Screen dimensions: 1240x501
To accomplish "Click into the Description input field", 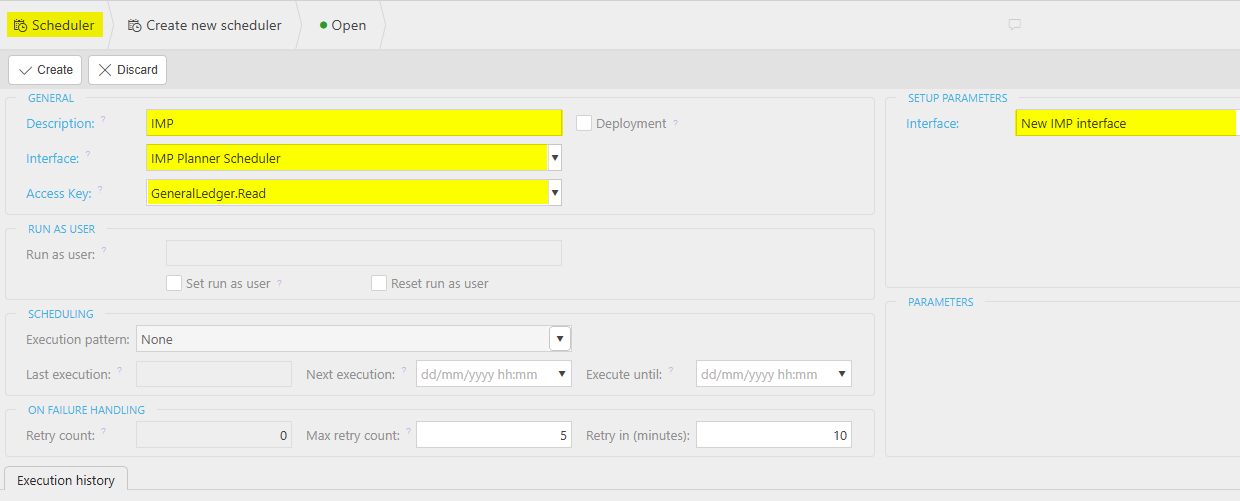I will [x=354, y=123].
